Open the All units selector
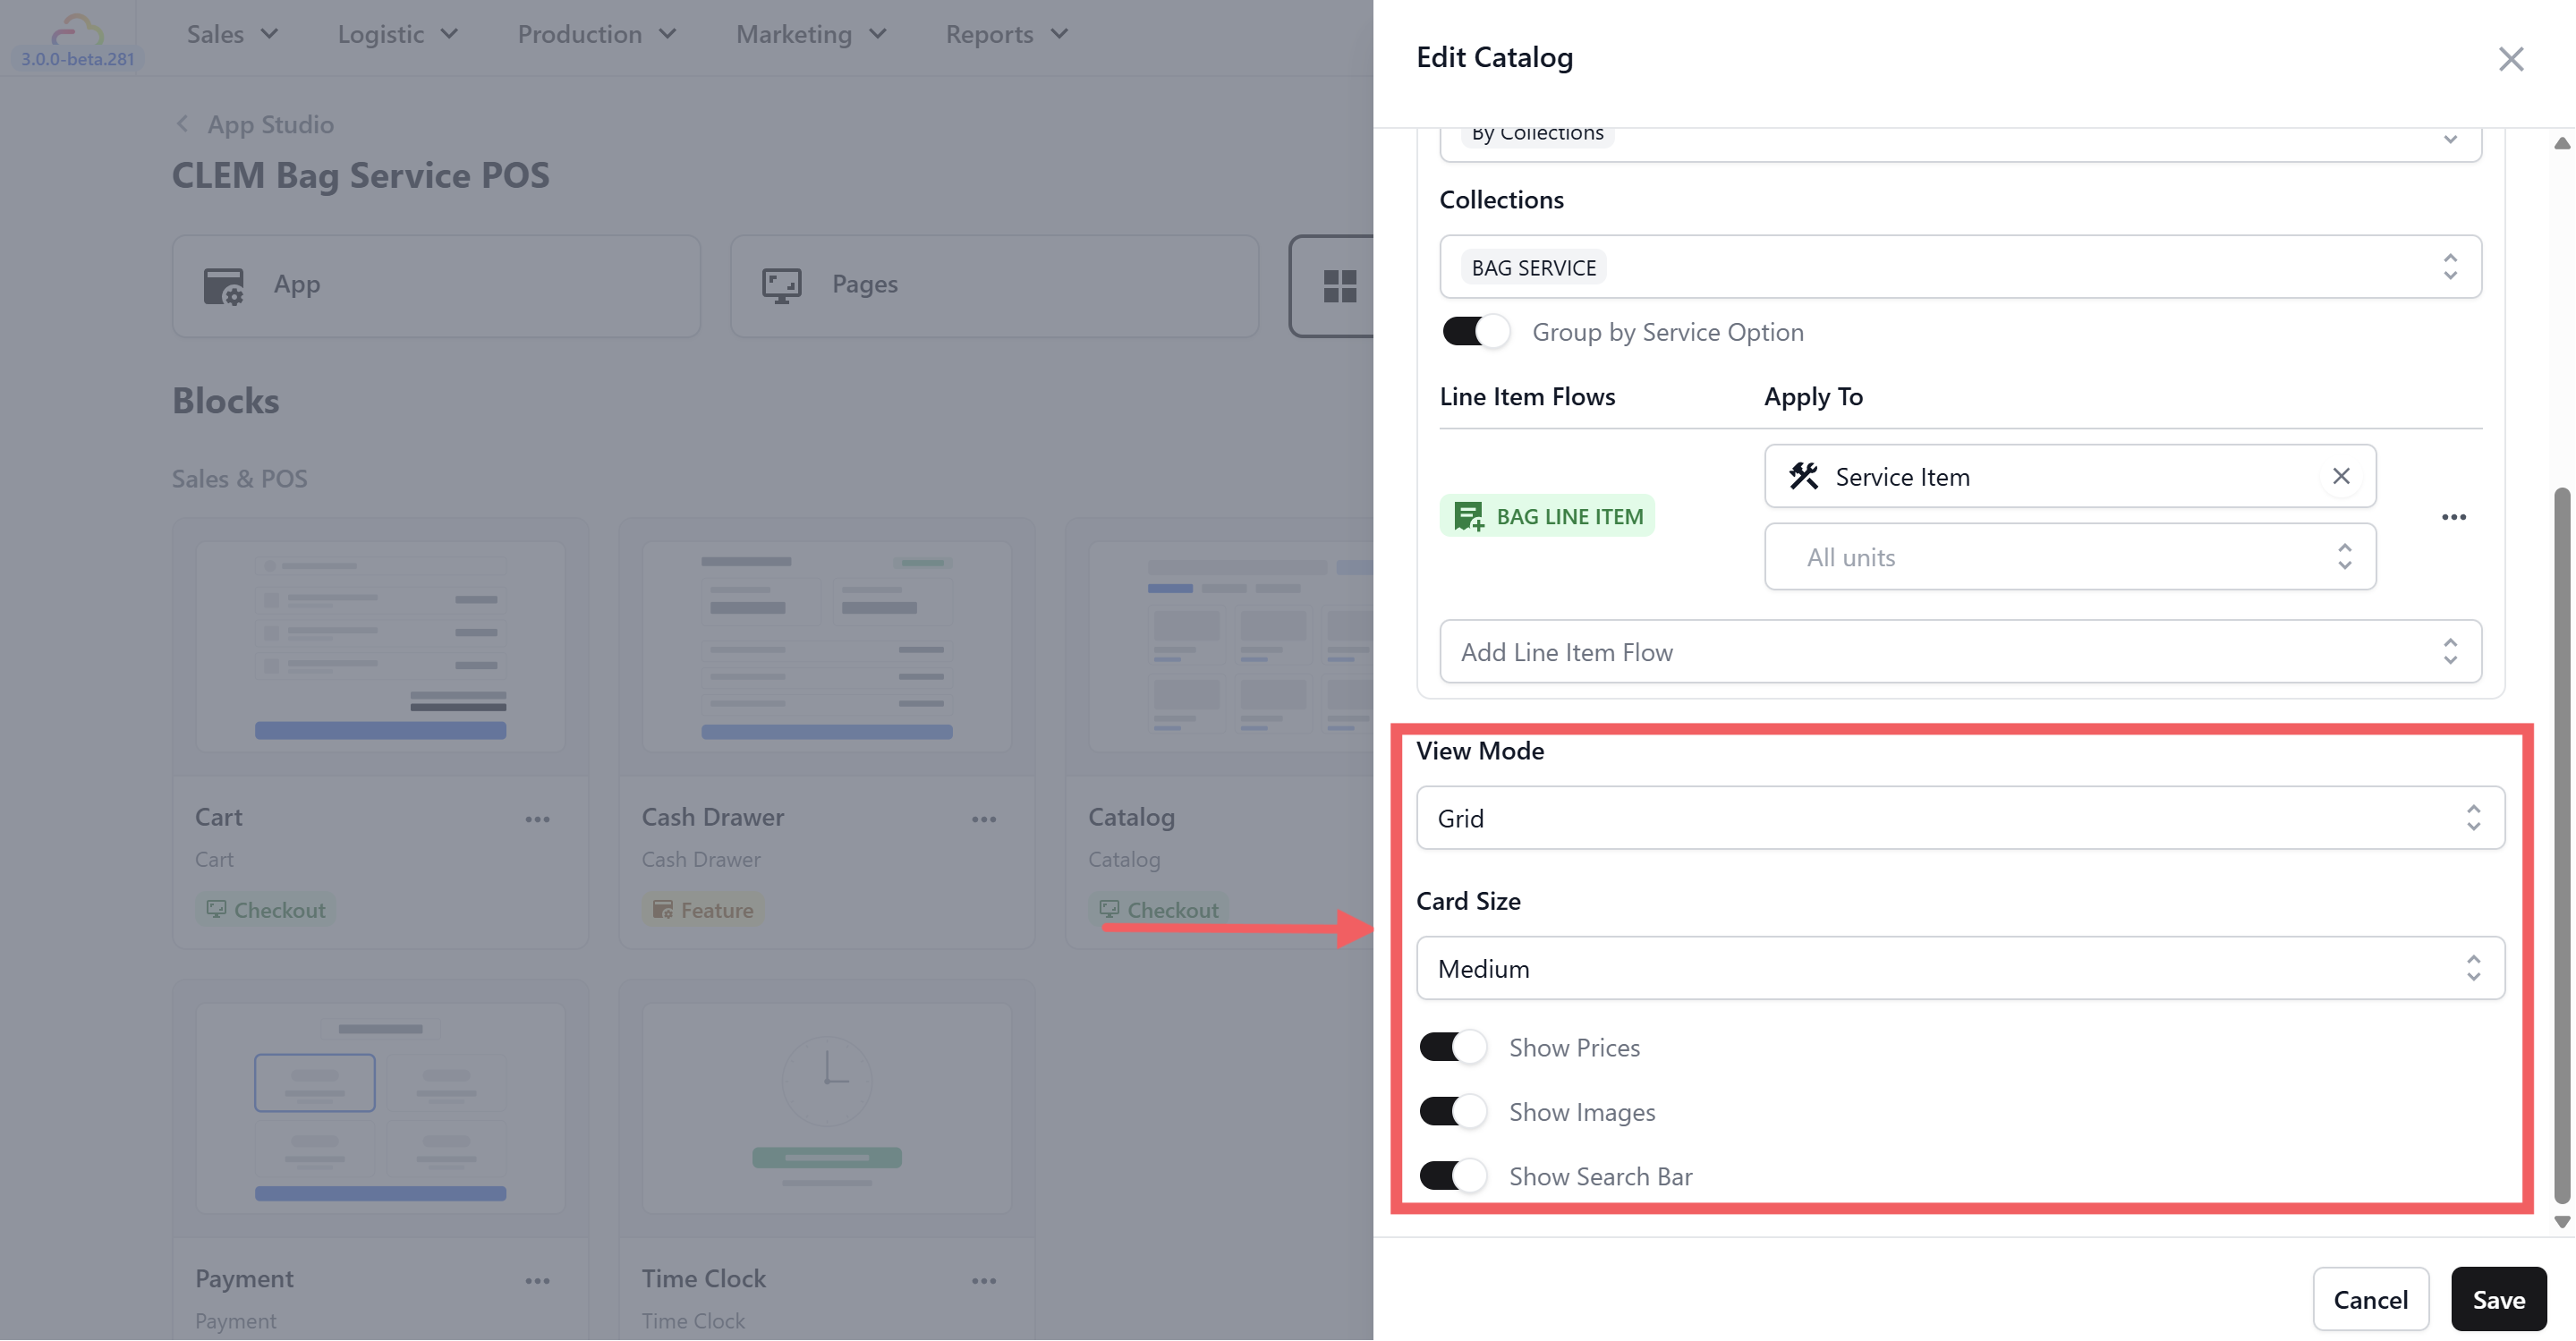 click(x=2069, y=557)
